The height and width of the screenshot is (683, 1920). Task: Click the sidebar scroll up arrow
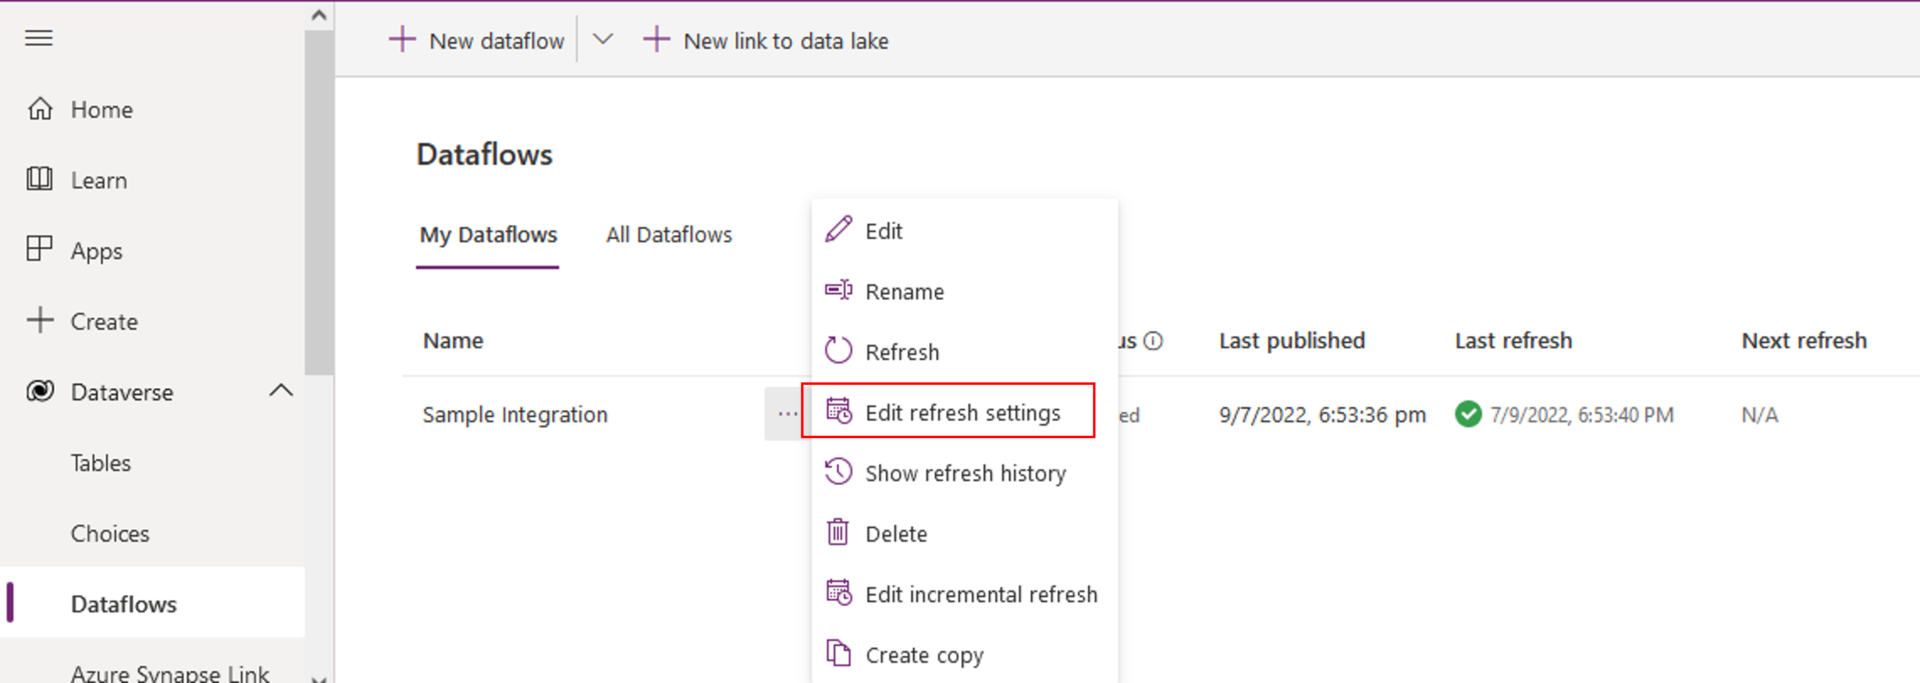[319, 15]
